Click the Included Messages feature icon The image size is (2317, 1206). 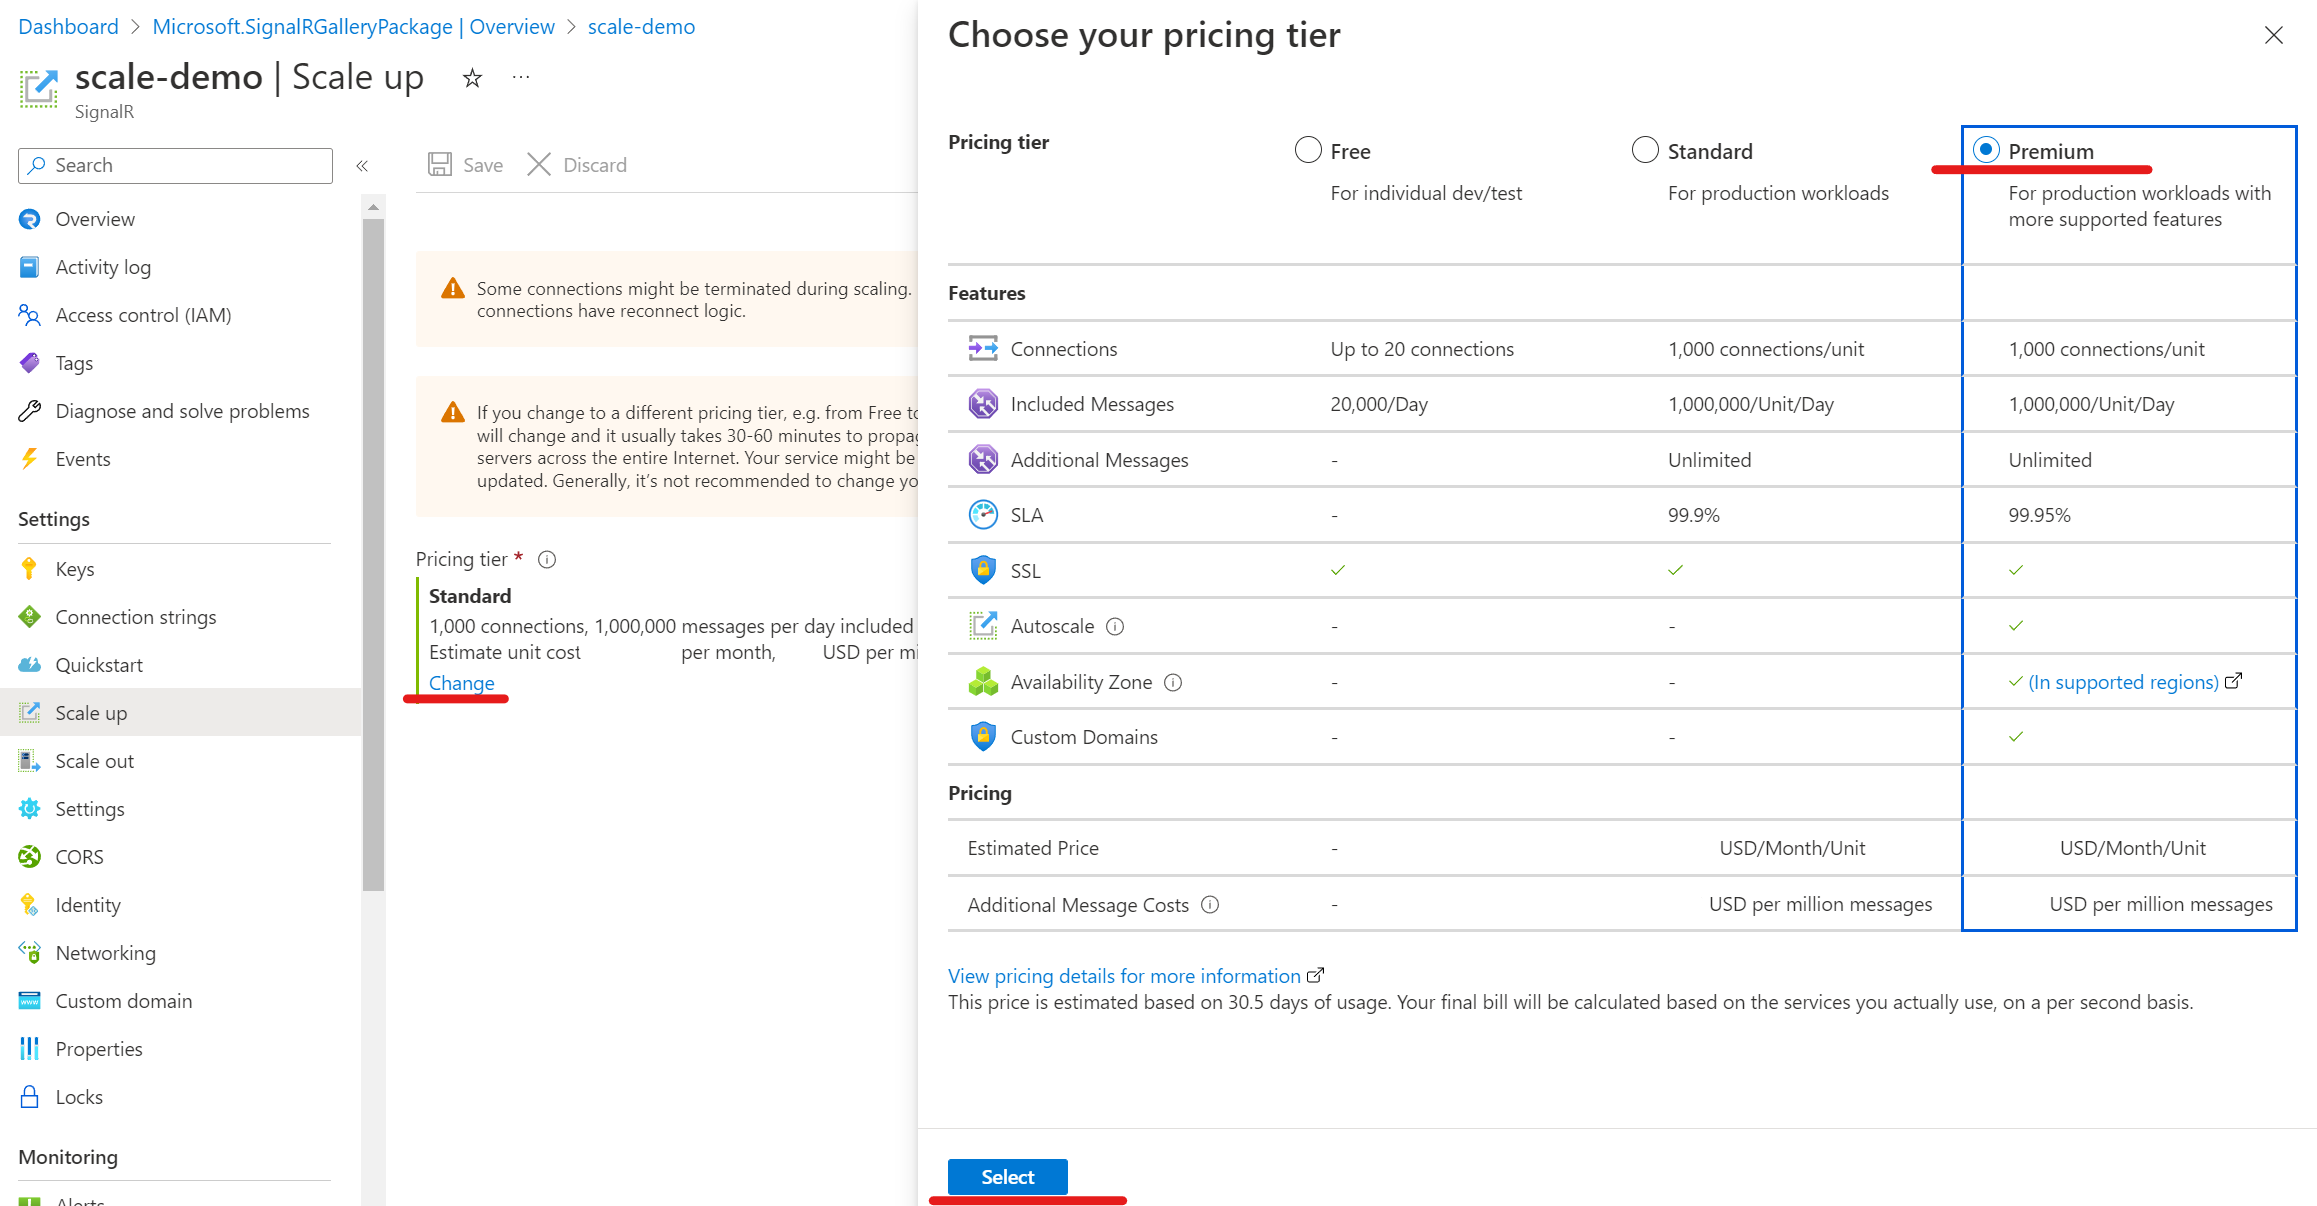click(981, 403)
